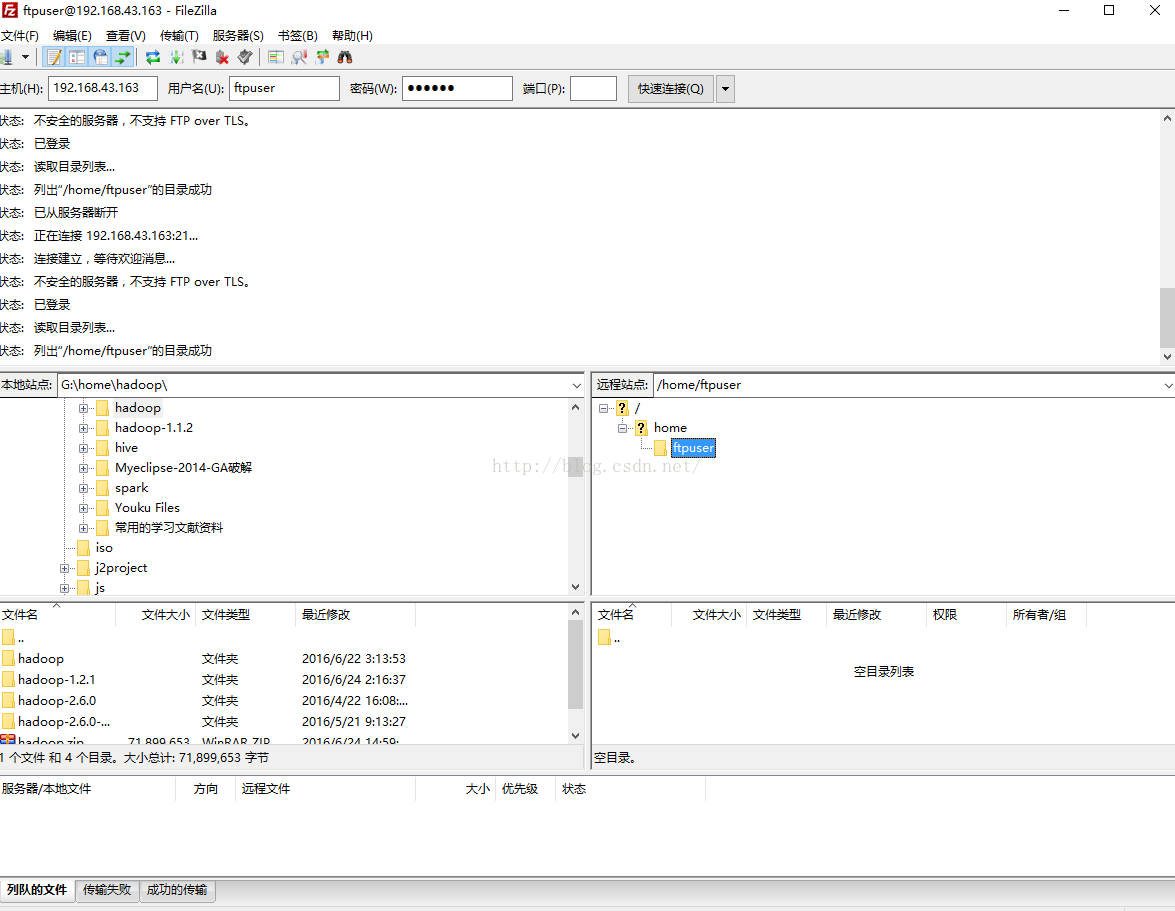Click the password input field
Screen dimensions: 1175x911
[x=457, y=88]
